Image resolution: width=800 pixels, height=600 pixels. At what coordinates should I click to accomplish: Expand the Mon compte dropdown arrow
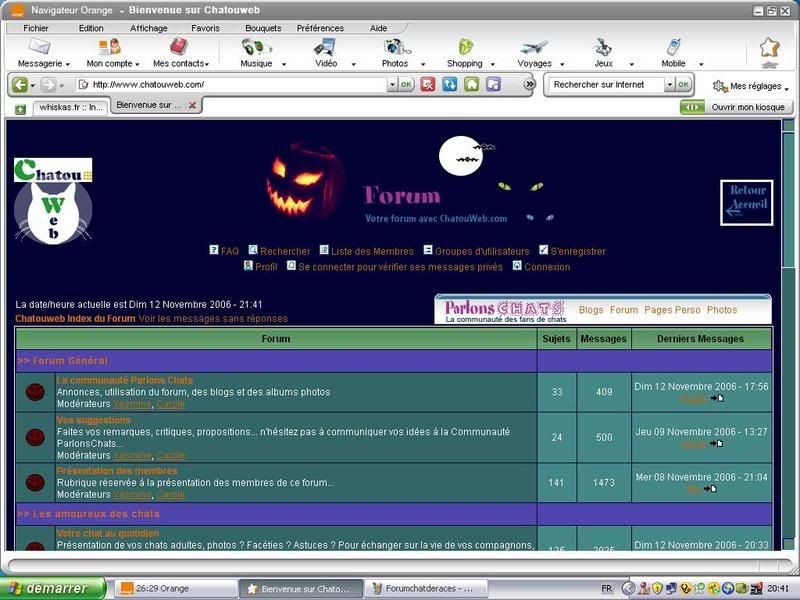pos(137,64)
